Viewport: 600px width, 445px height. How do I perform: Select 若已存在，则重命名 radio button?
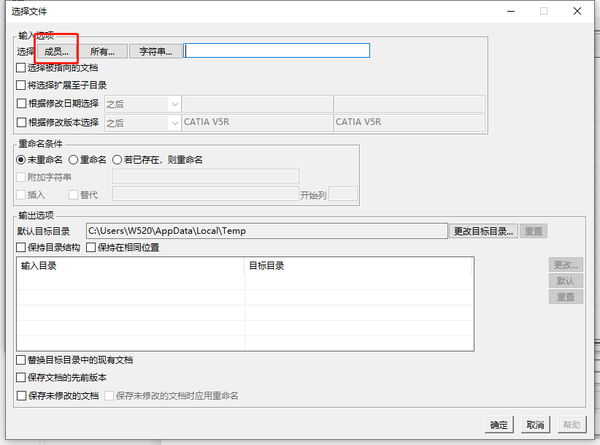tap(117, 160)
